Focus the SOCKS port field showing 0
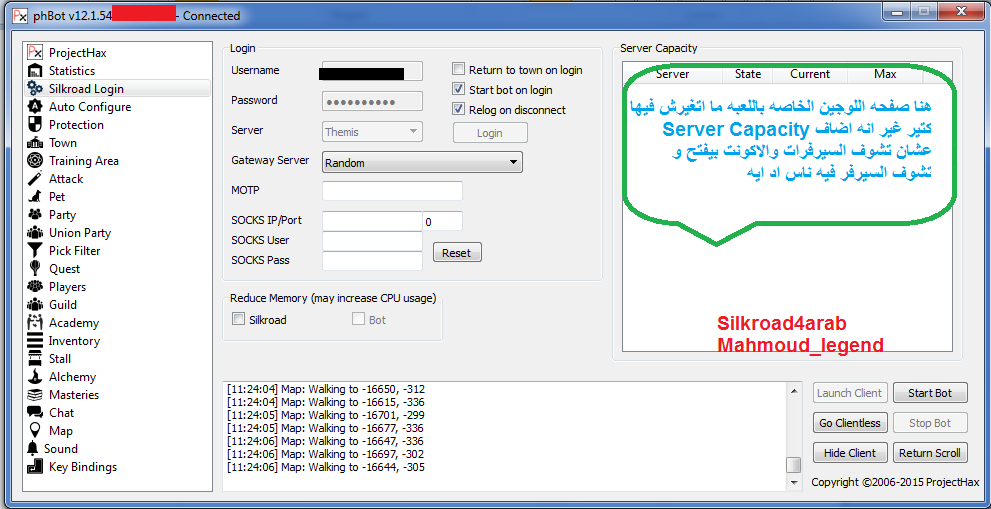The height and width of the screenshot is (509, 991). pos(442,221)
